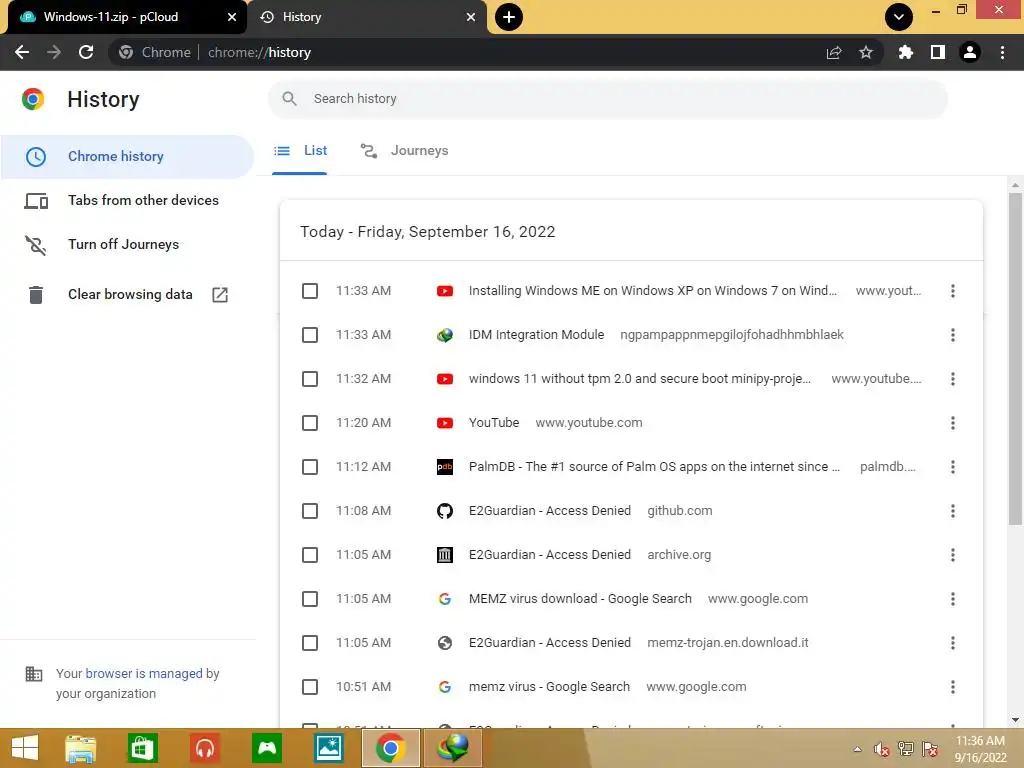Focus the Search history field
The height and width of the screenshot is (768, 1024).
[607, 99]
